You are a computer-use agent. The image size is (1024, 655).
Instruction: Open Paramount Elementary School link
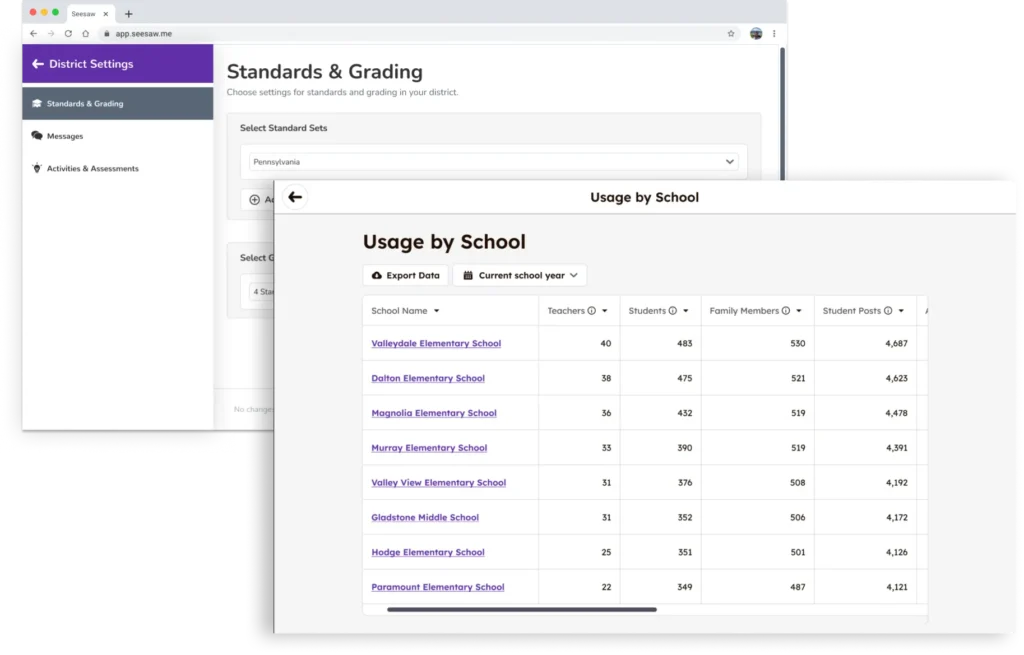click(x=438, y=587)
